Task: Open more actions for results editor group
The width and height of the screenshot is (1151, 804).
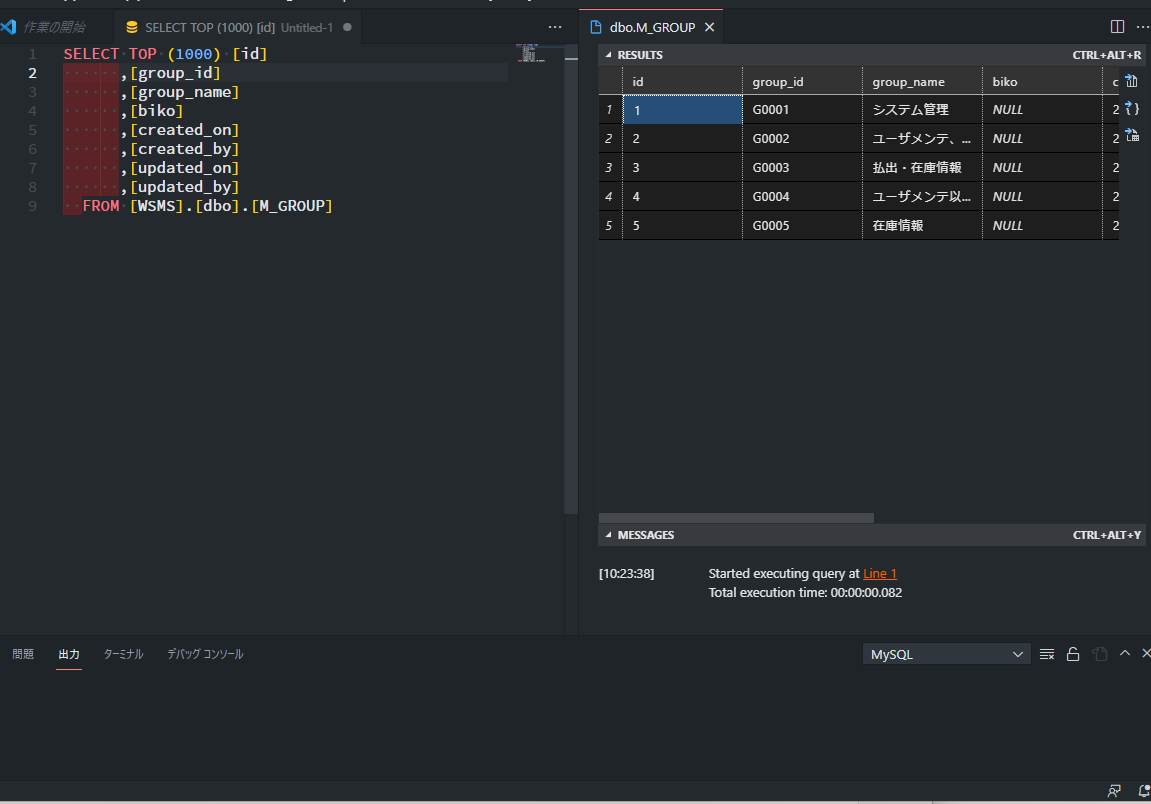Action: click(1143, 27)
